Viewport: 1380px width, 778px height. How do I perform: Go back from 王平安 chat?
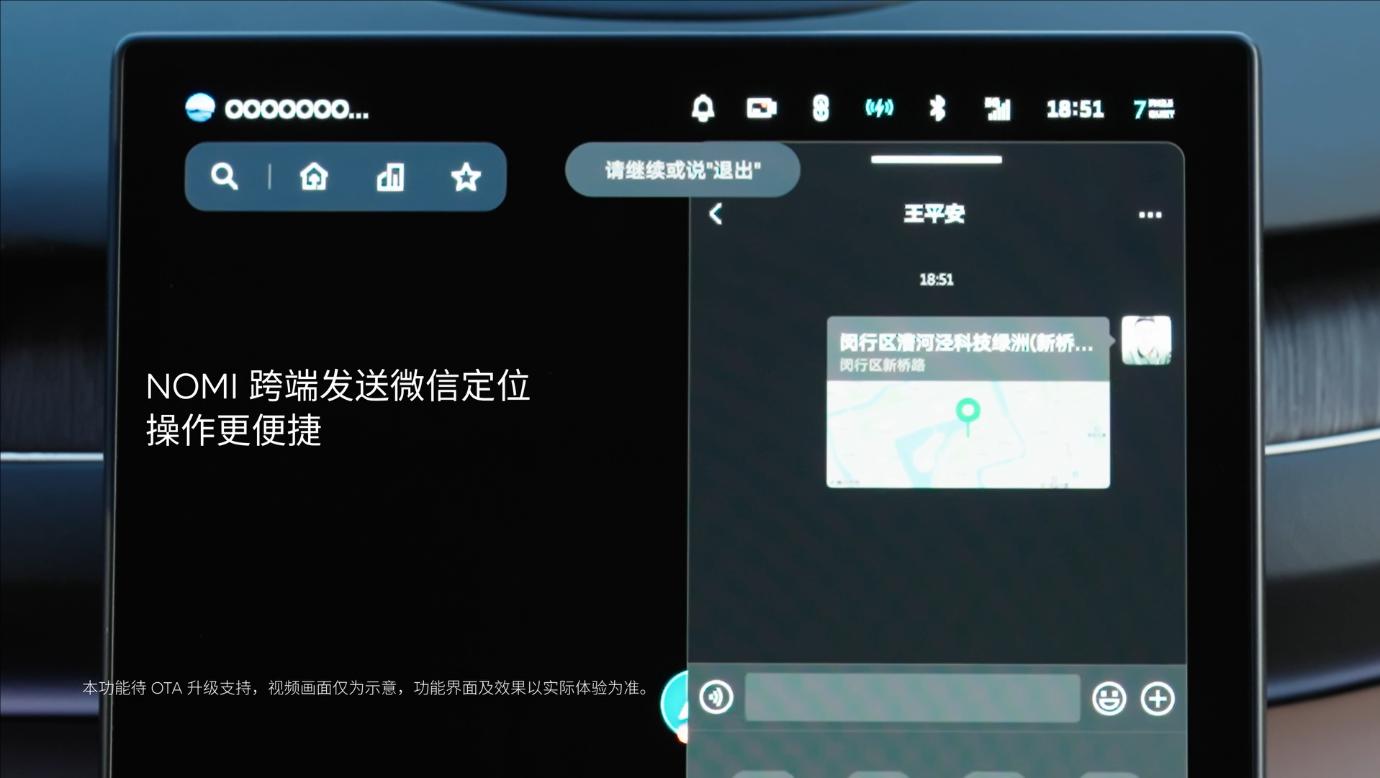click(x=715, y=214)
